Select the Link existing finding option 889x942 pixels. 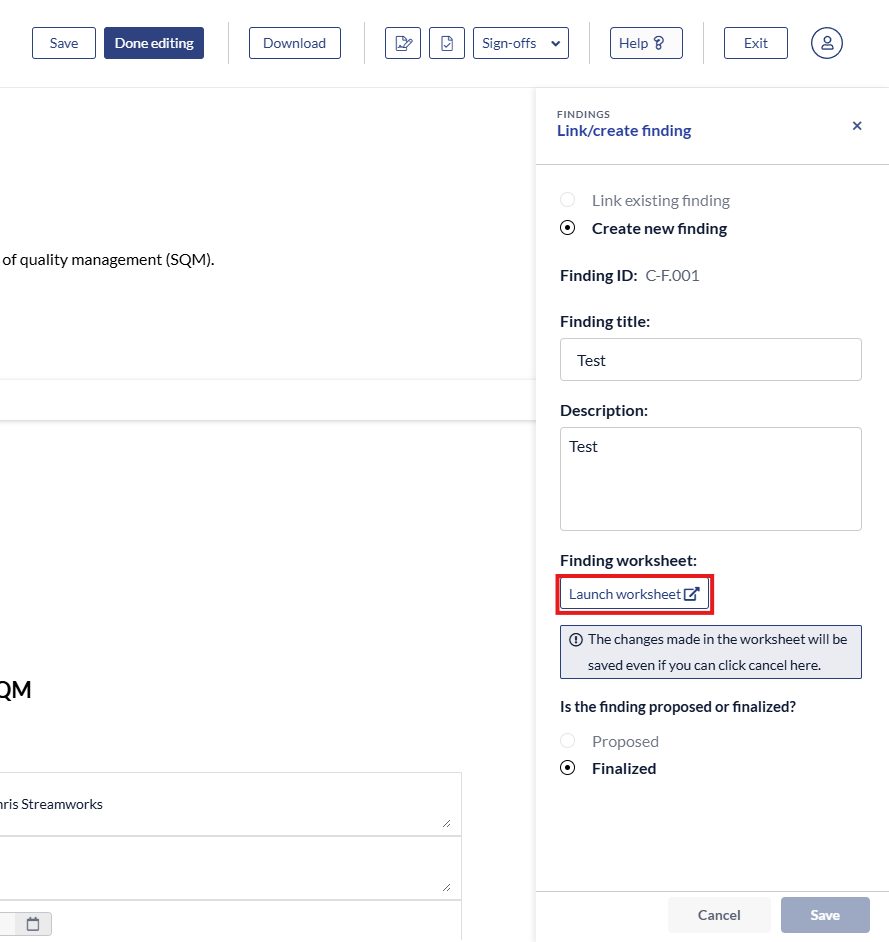pyautogui.click(x=568, y=200)
